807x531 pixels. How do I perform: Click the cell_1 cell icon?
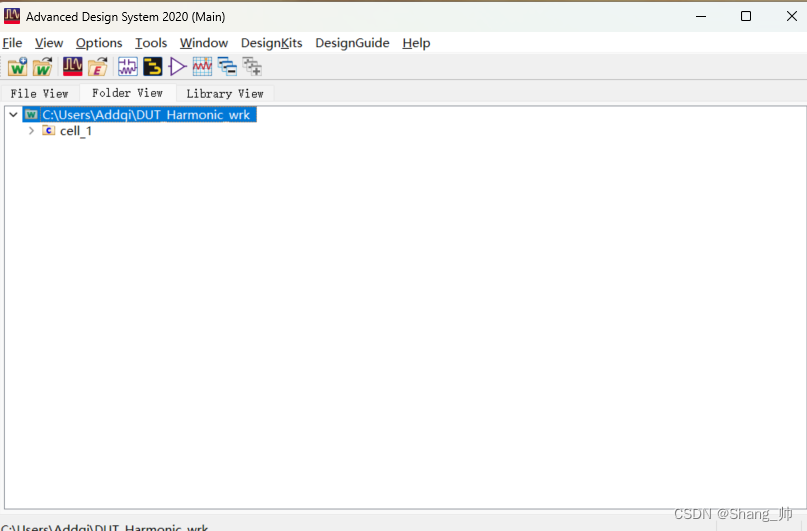pyautogui.click(x=48, y=130)
